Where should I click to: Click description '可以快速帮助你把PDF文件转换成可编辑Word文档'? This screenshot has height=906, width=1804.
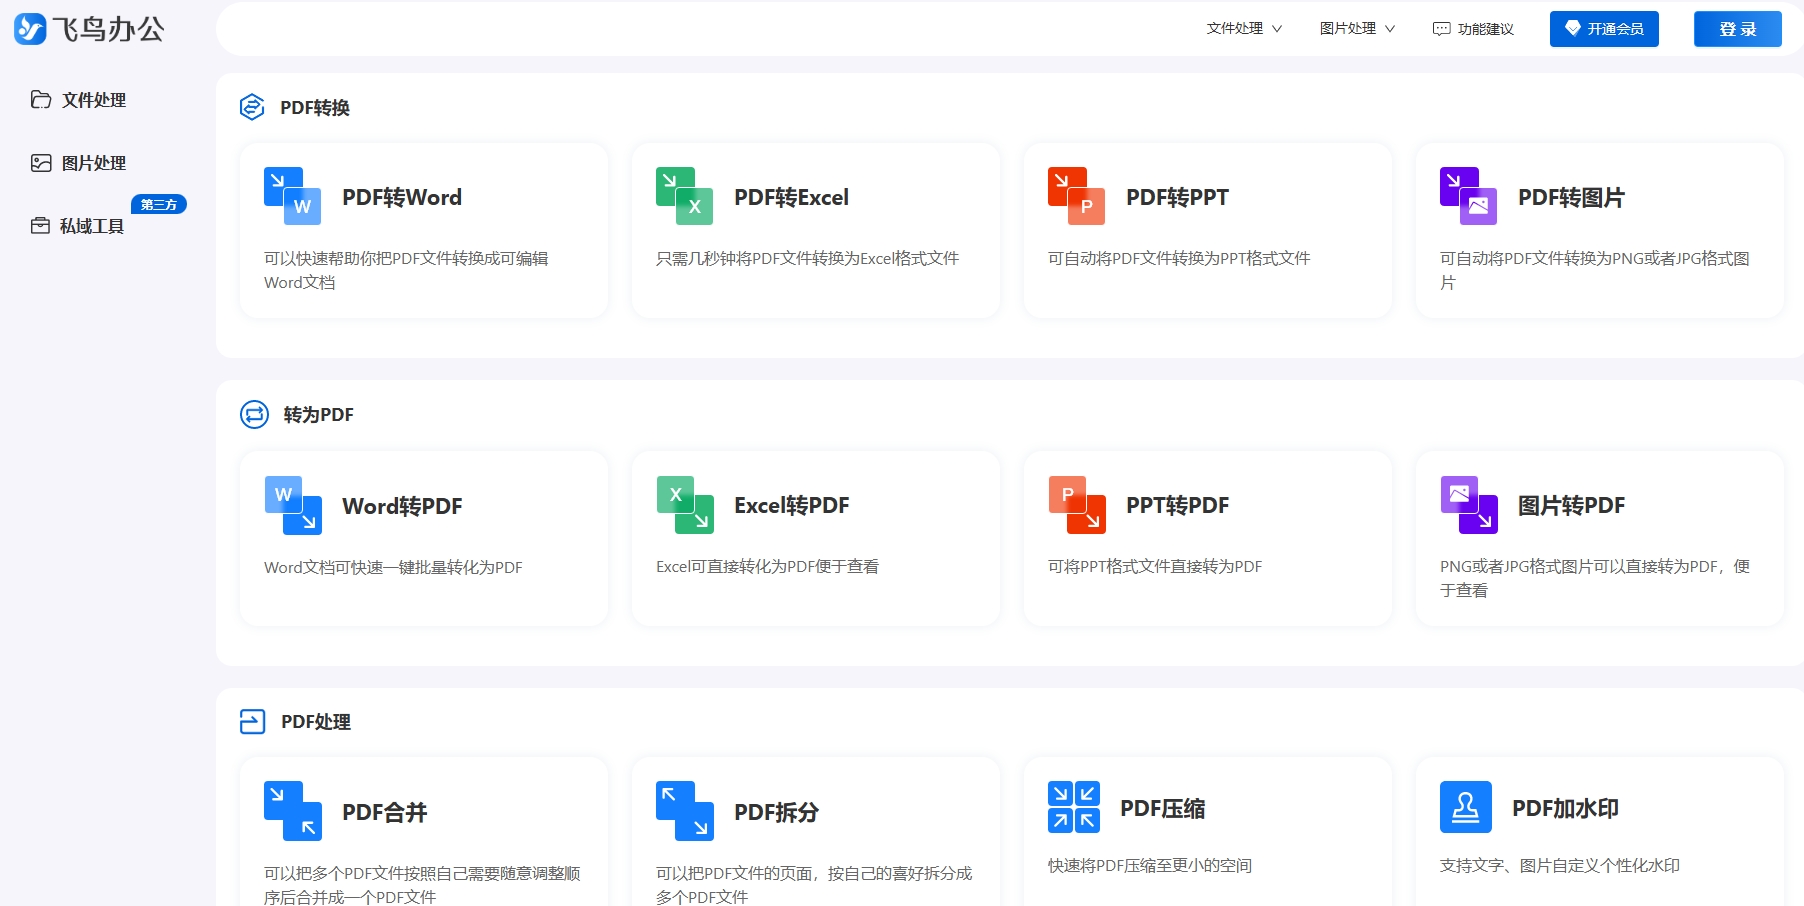click(406, 270)
